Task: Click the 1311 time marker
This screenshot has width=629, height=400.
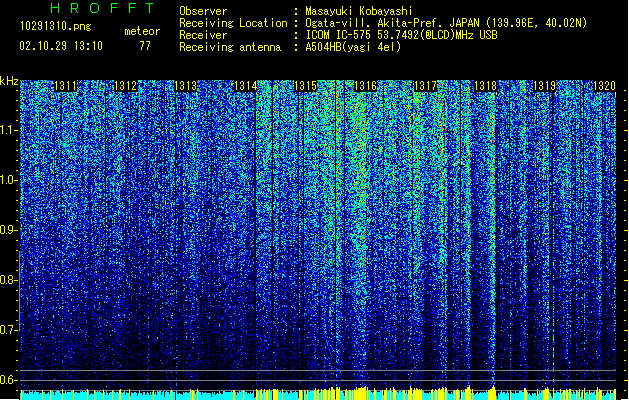Action: pos(65,86)
